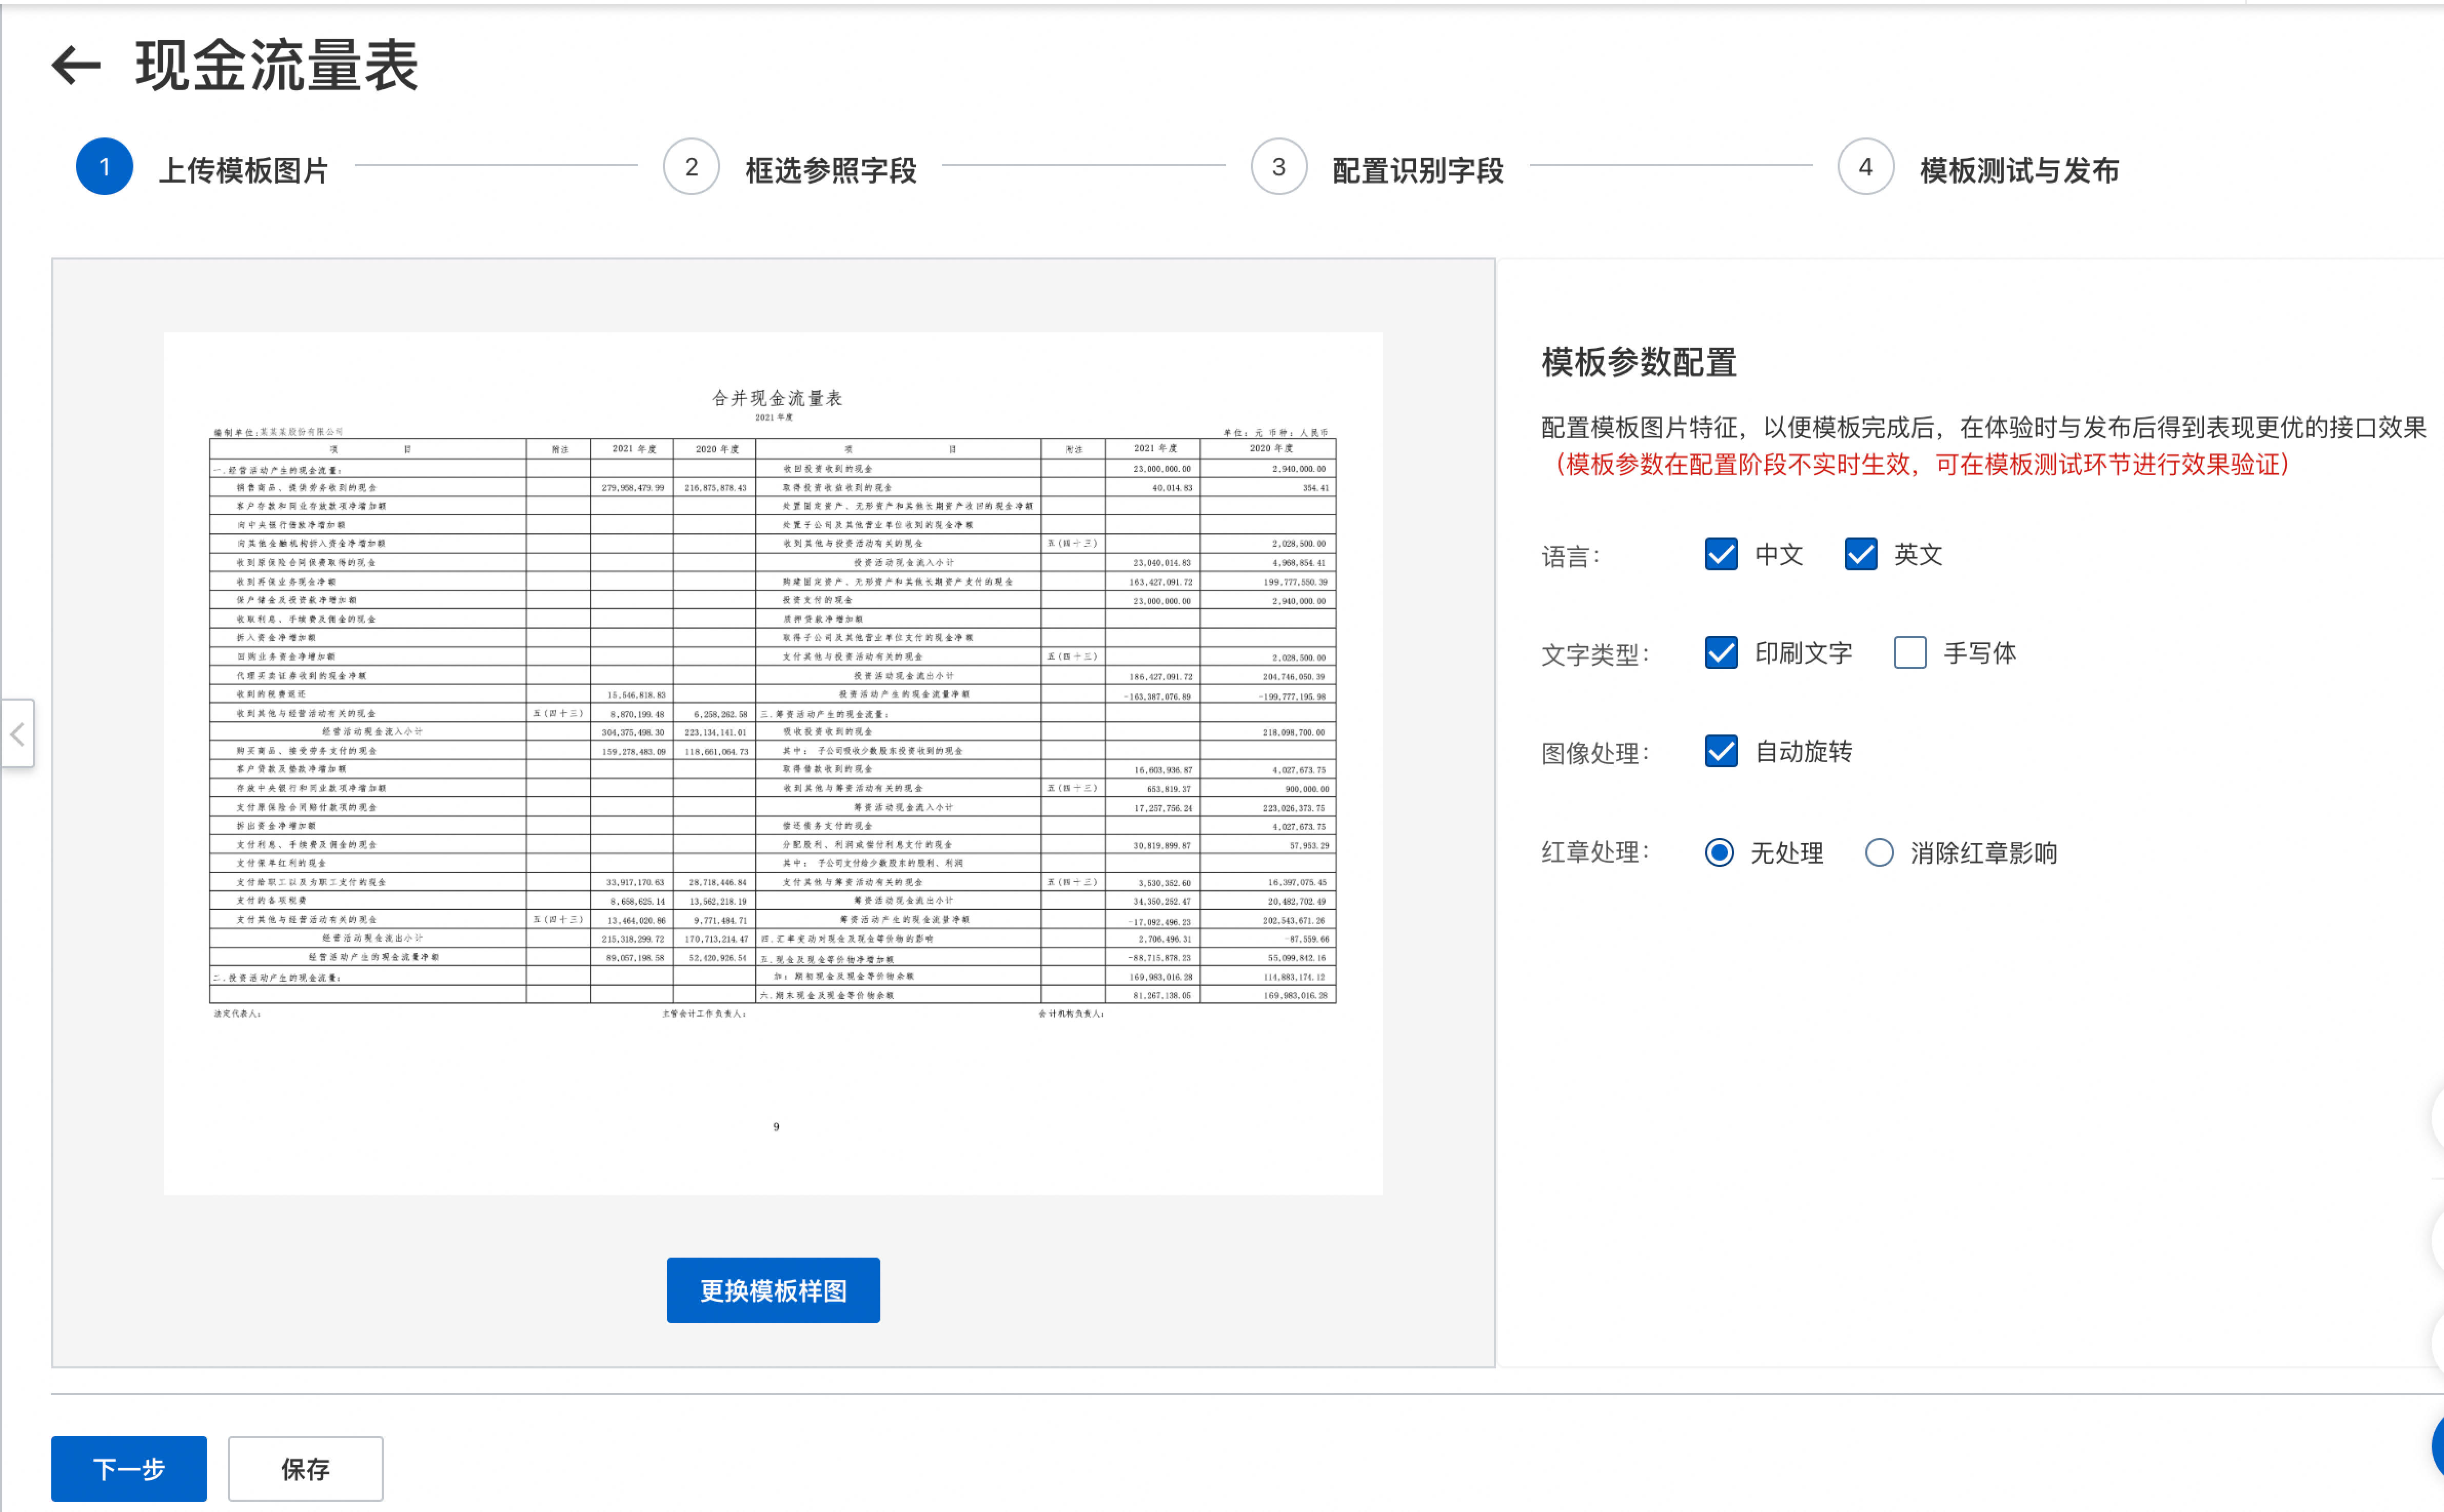Uncheck the 英文 language checkbox
The height and width of the screenshot is (1512, 2444).
(x=1860, y=554)
